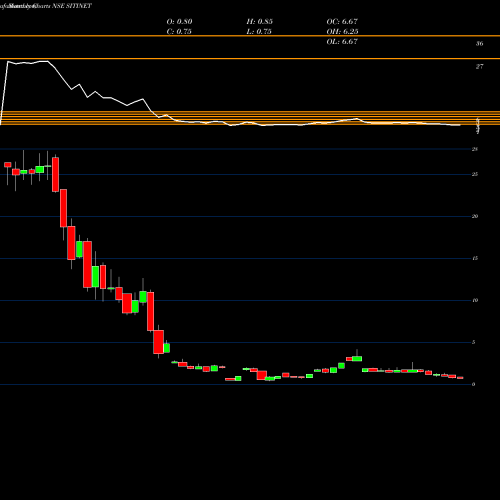Select the 25 price axis label
The height and width of the screenshot is (500, 500).
point(475,174)
